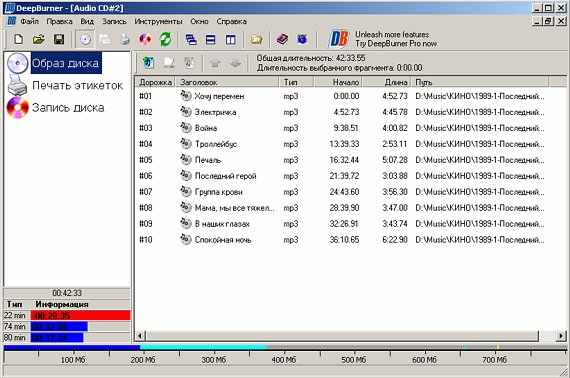
Task: Open the Инструменты menu
Action: pyautogui.click(x=158, y=21)
